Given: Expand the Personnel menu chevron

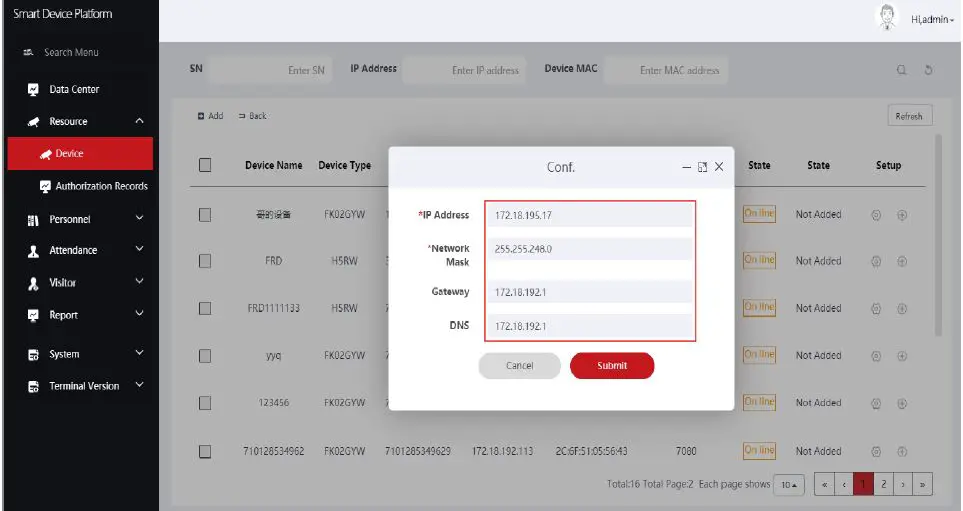Looking at the screenshot, I should pyautogui.click(x=139, y=218).
